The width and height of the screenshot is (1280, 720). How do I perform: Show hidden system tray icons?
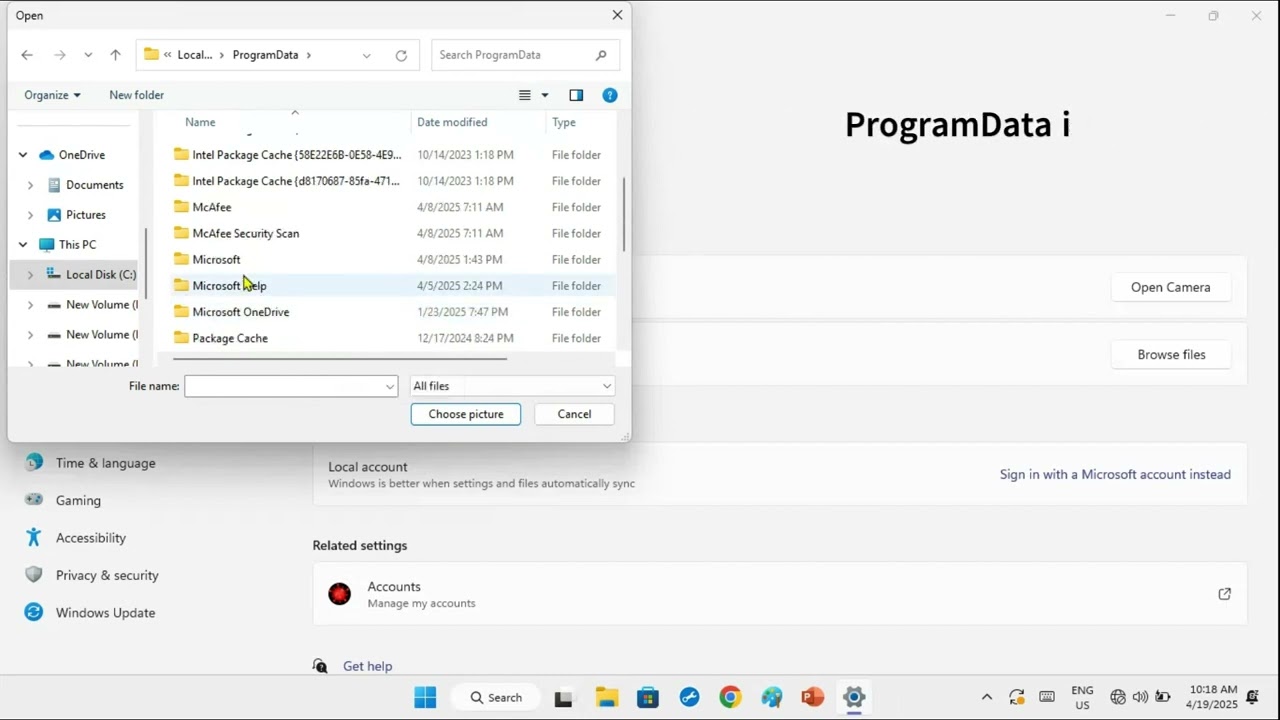[987, 697]
